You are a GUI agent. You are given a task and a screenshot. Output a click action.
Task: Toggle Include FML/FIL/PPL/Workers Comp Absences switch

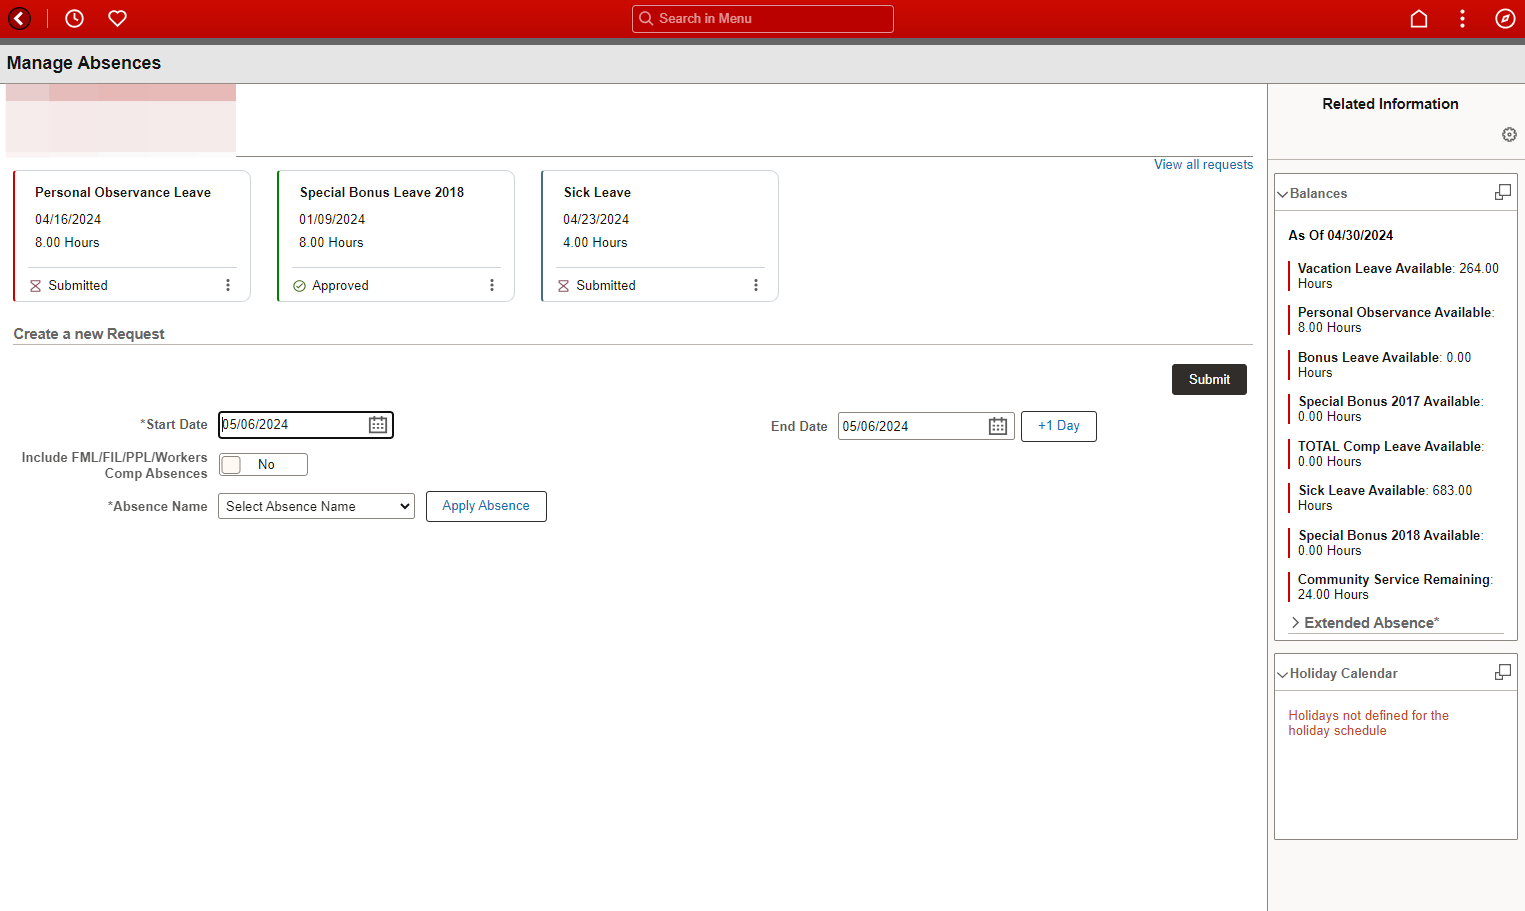263,464
